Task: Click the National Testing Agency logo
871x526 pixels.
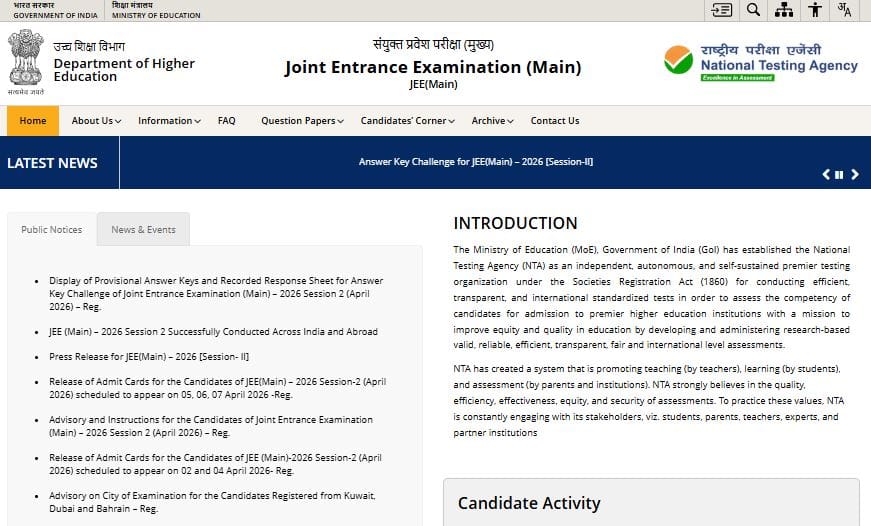Action: coord(761,63)
